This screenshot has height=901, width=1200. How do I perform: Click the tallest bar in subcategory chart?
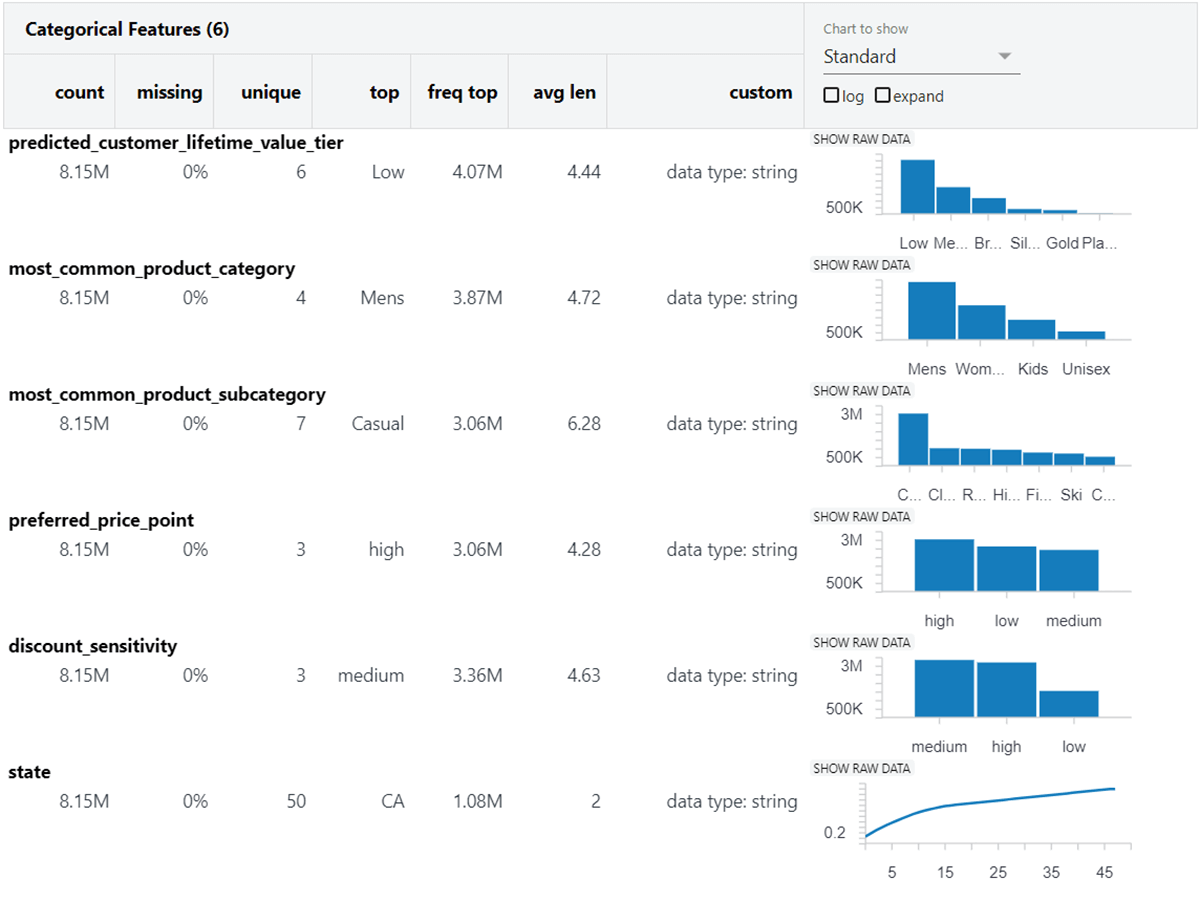[912, 440]
